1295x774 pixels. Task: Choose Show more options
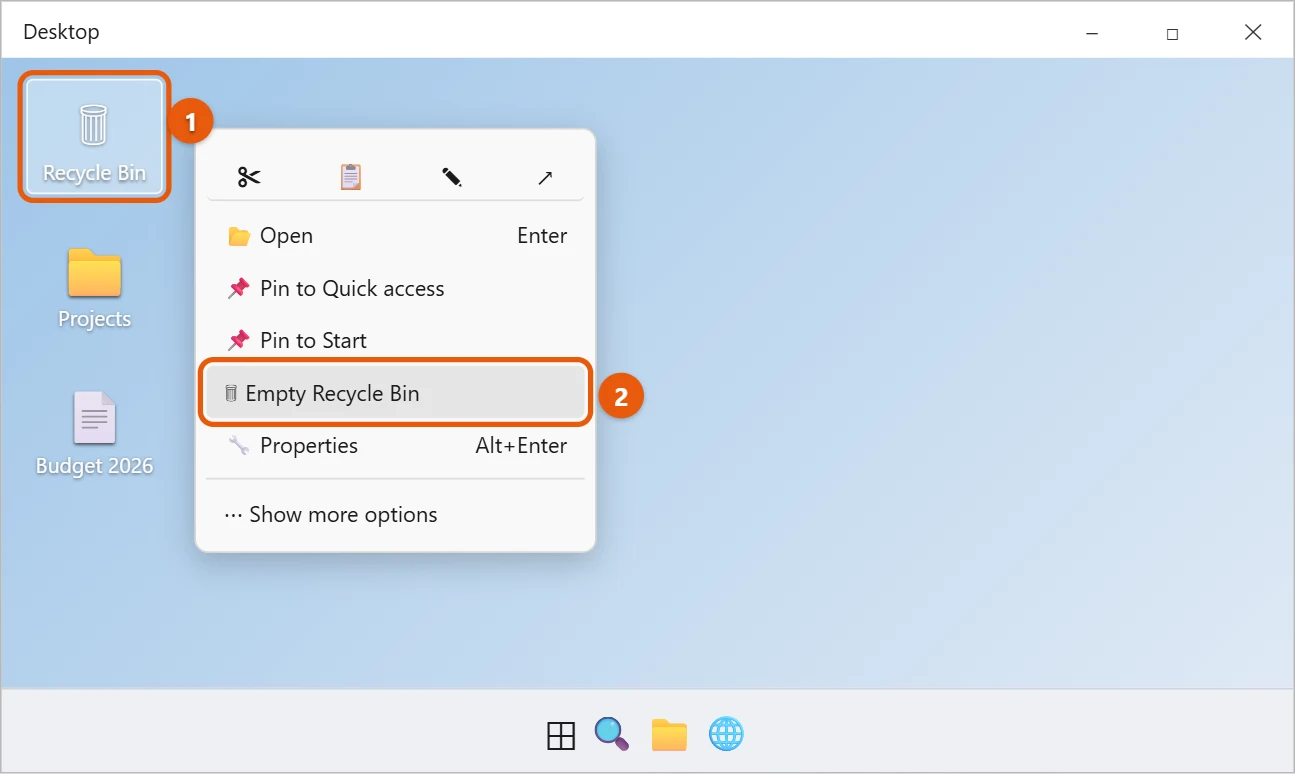(x=396, y=515)
